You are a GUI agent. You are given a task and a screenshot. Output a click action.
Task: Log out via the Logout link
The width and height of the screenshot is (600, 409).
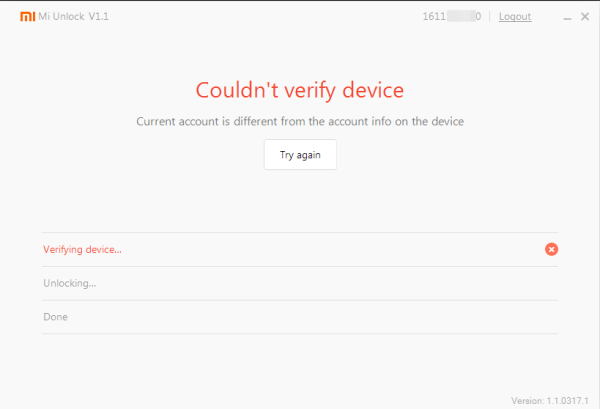[x=515, y=16]
